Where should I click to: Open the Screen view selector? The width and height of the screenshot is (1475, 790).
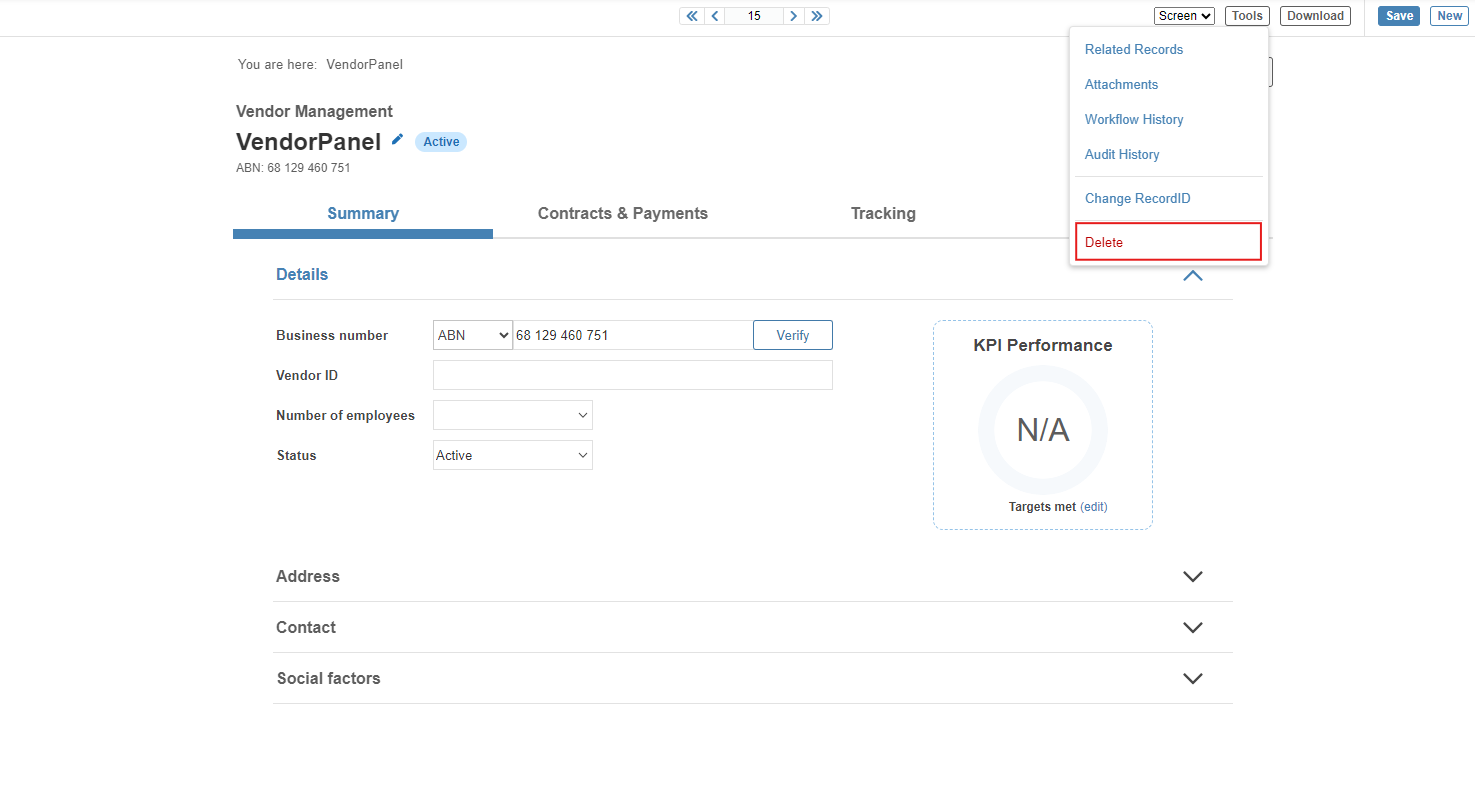click(1184, 16)
